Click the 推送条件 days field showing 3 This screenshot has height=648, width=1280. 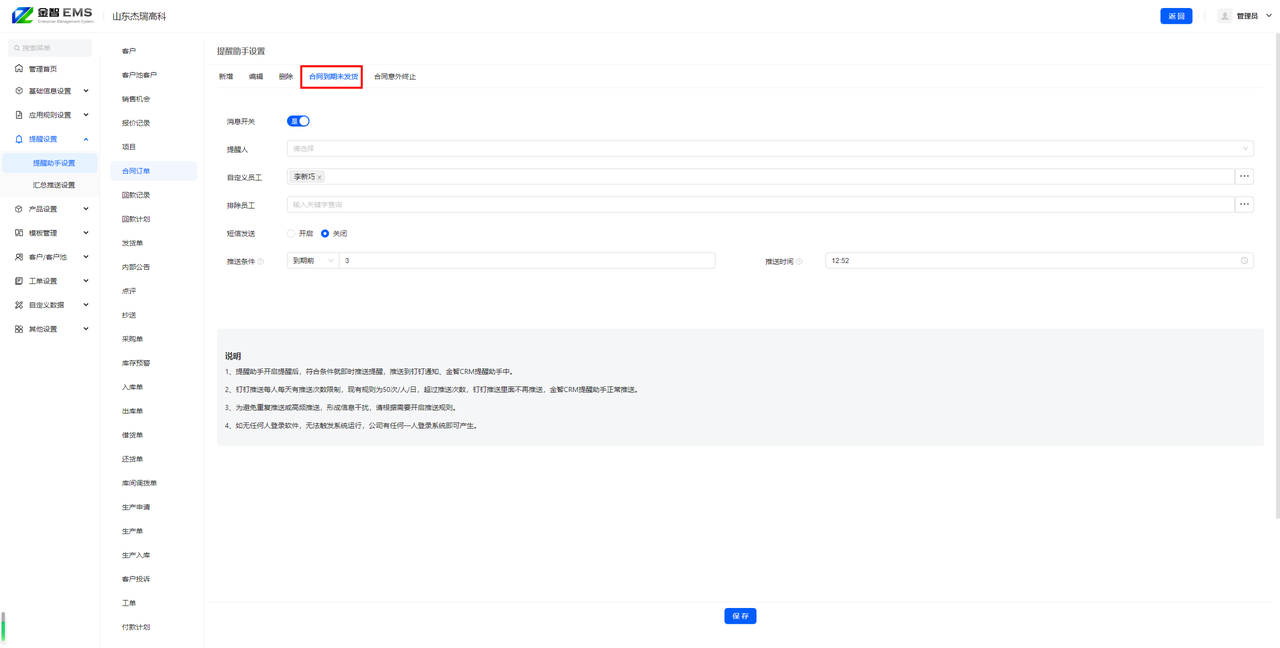coord(527,260)
